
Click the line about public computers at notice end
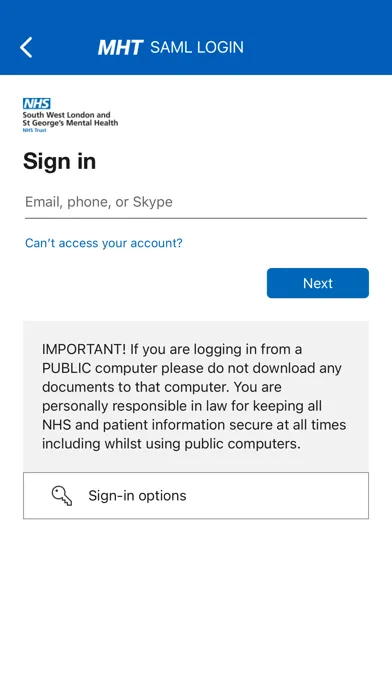tap(171, 444)
